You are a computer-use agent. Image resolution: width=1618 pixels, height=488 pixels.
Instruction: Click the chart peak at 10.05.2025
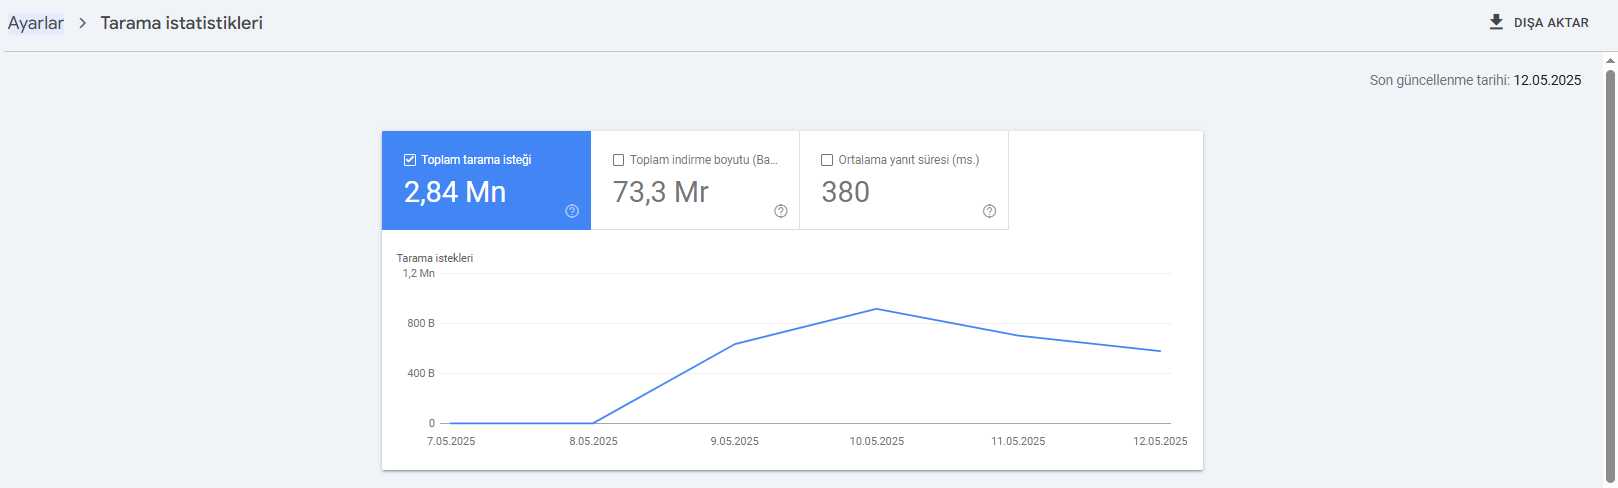coord(877,309)
